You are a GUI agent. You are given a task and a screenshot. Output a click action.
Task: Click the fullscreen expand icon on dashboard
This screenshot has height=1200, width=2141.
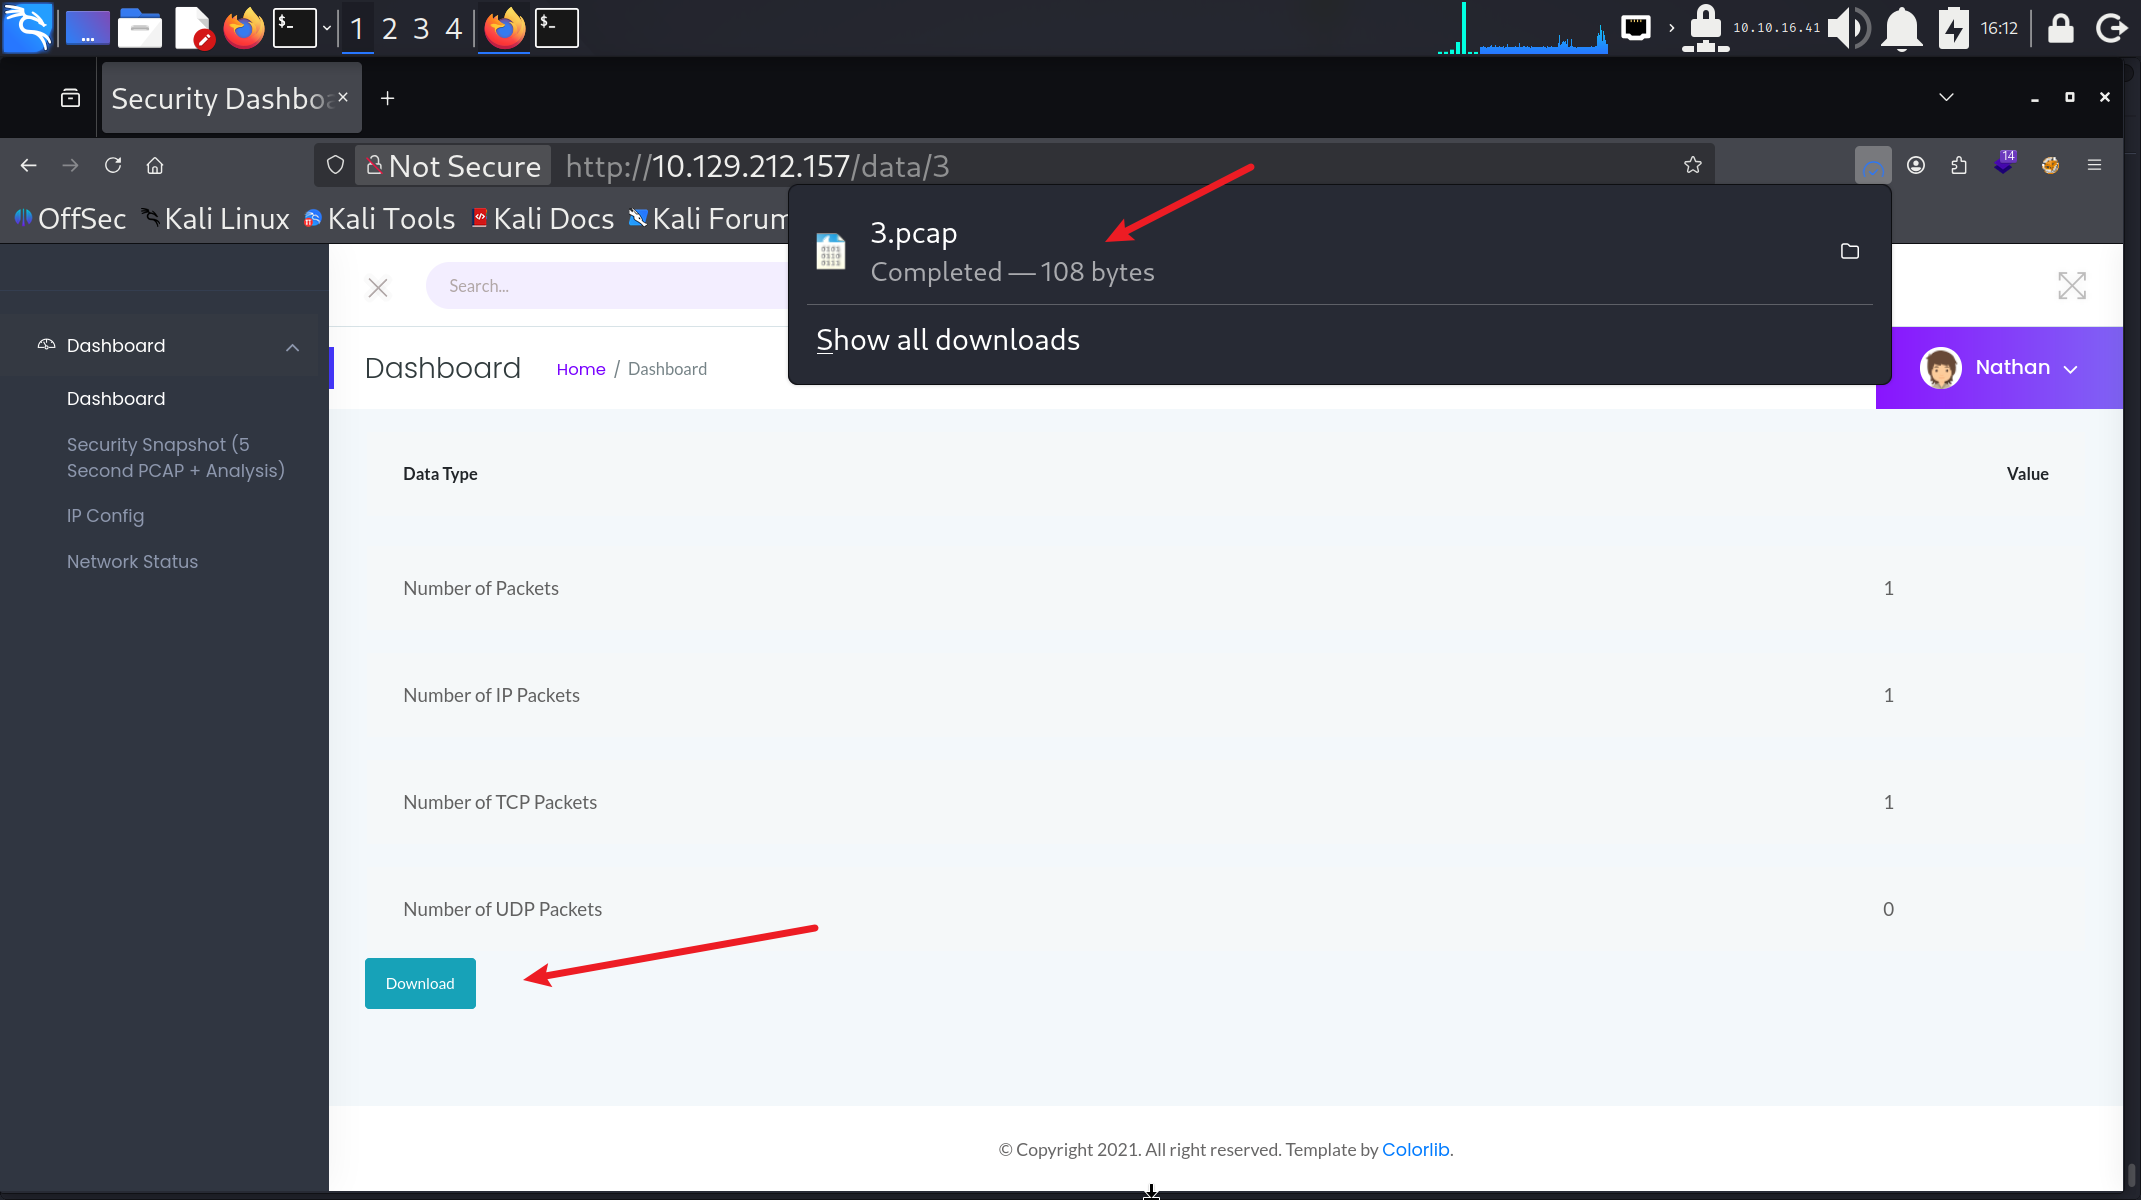(2071, 286)
